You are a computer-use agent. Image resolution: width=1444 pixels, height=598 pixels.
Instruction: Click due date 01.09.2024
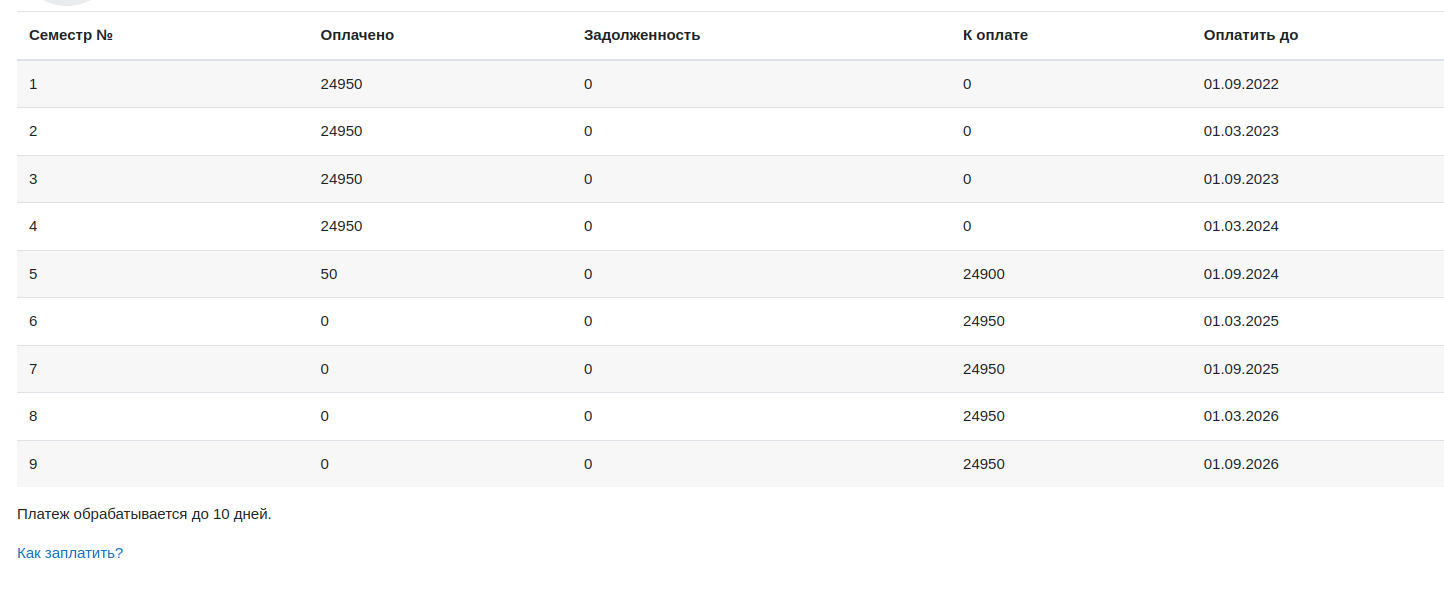(1241, 274)
